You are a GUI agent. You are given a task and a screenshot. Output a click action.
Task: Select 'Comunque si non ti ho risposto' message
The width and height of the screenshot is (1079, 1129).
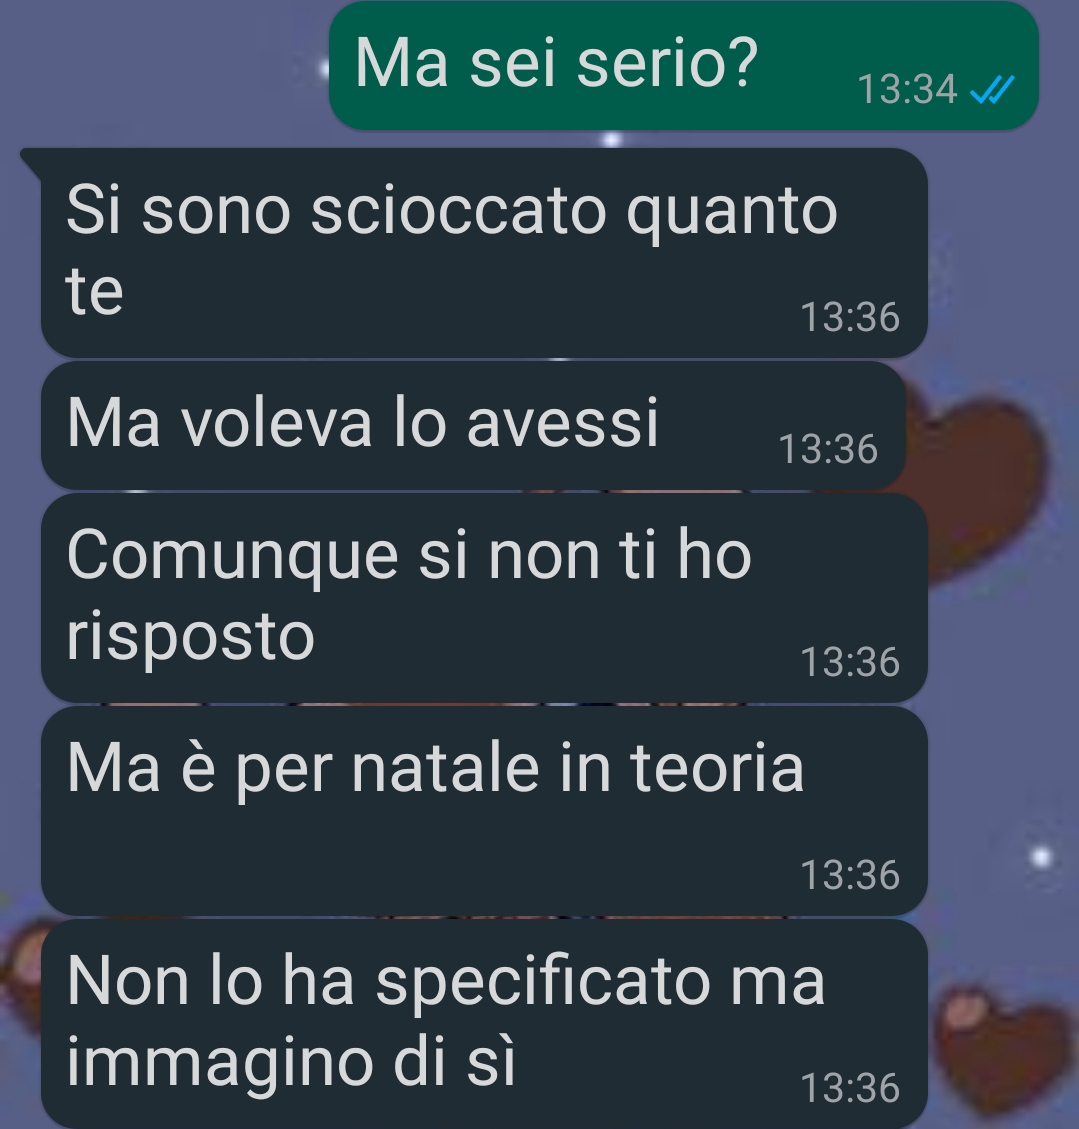tap(484, 598)
